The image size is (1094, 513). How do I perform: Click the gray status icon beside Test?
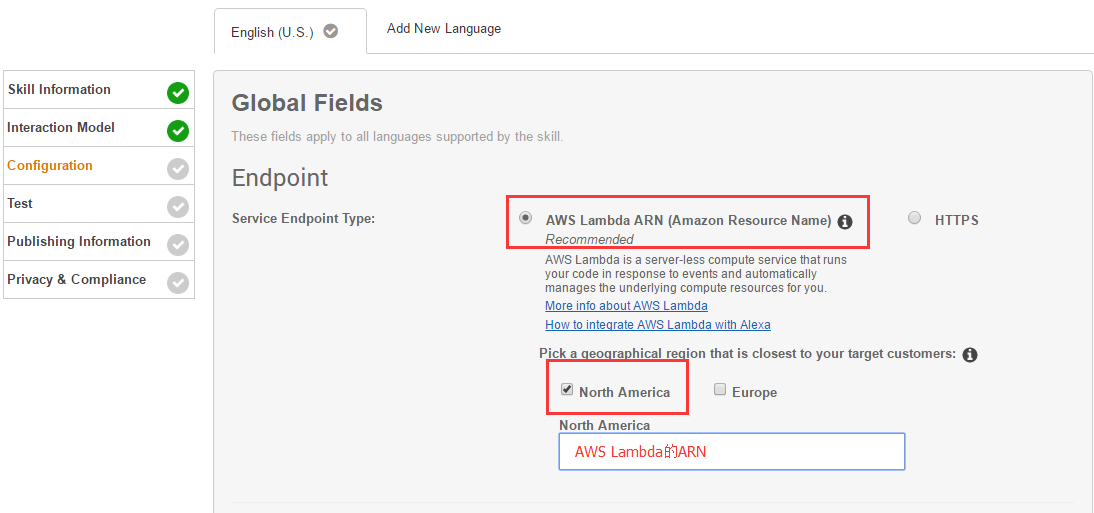(178, 207)
